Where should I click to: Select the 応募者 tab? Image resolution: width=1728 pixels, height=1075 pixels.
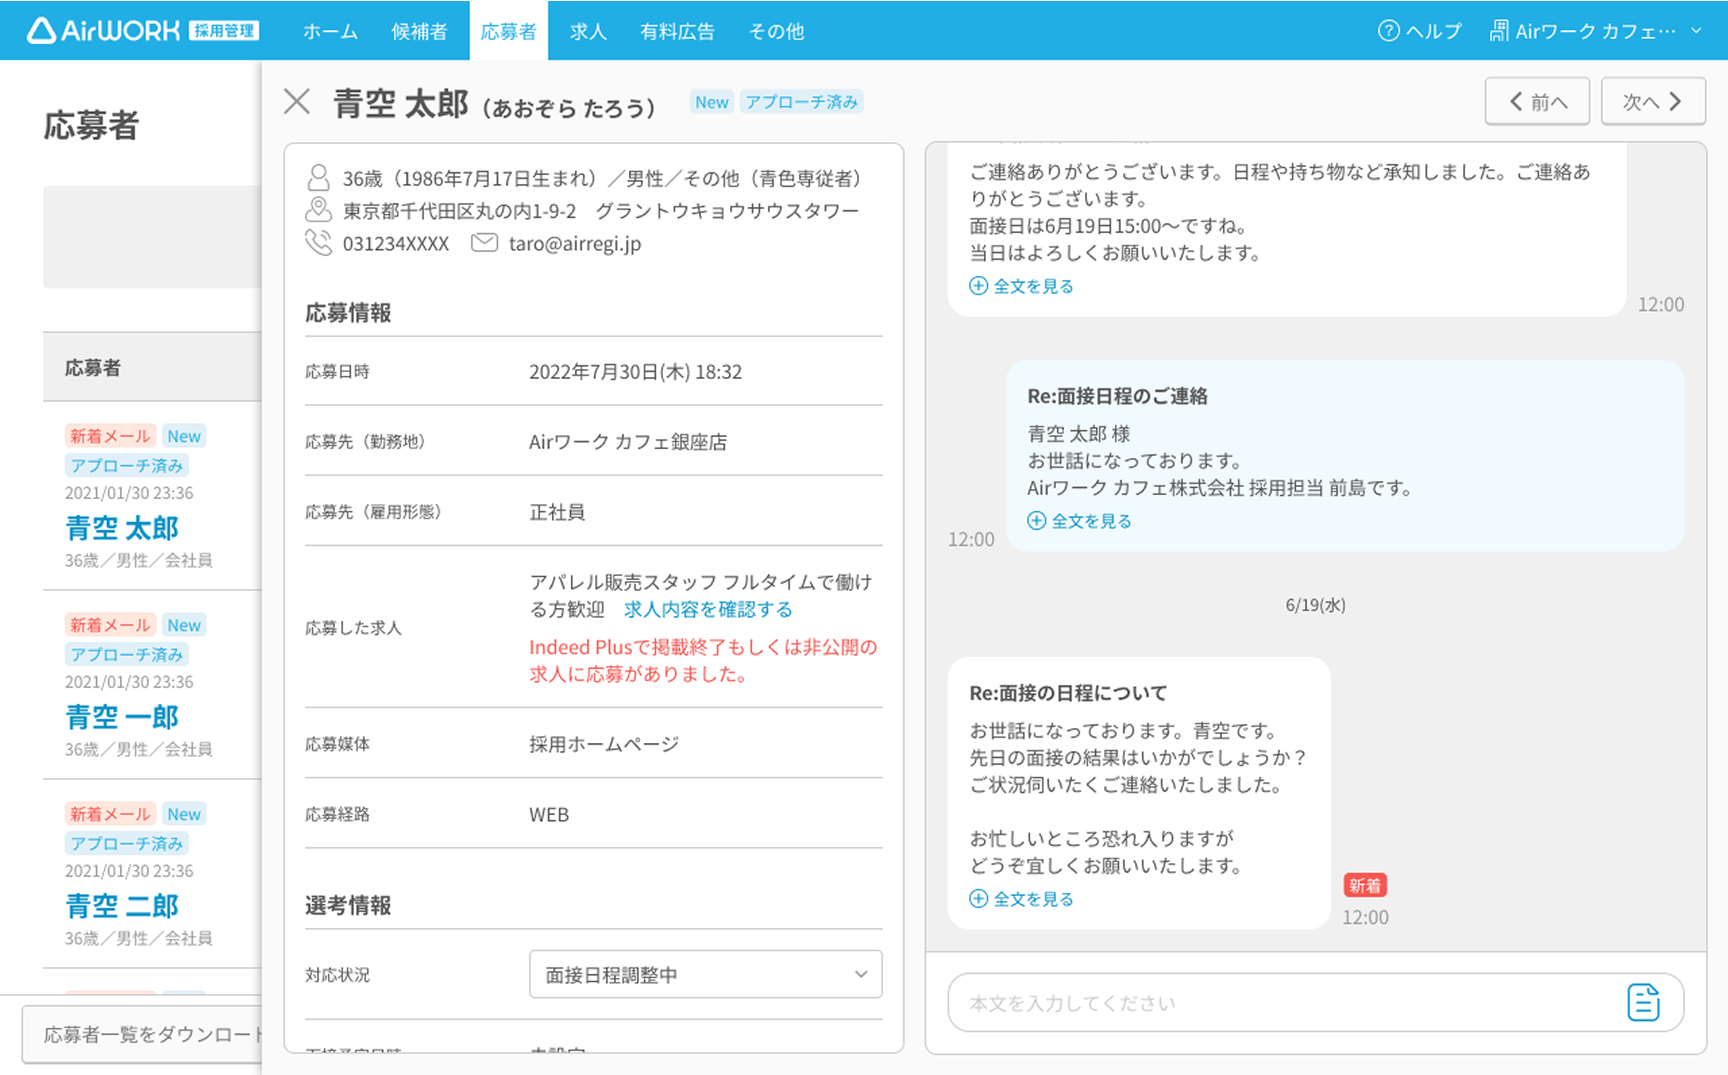(x=508, y=31)
